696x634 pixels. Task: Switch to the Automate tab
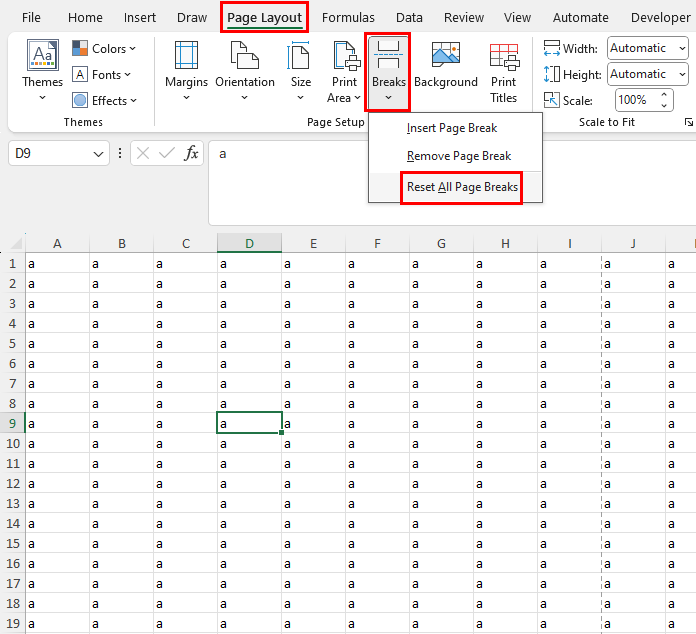(581, 18)
